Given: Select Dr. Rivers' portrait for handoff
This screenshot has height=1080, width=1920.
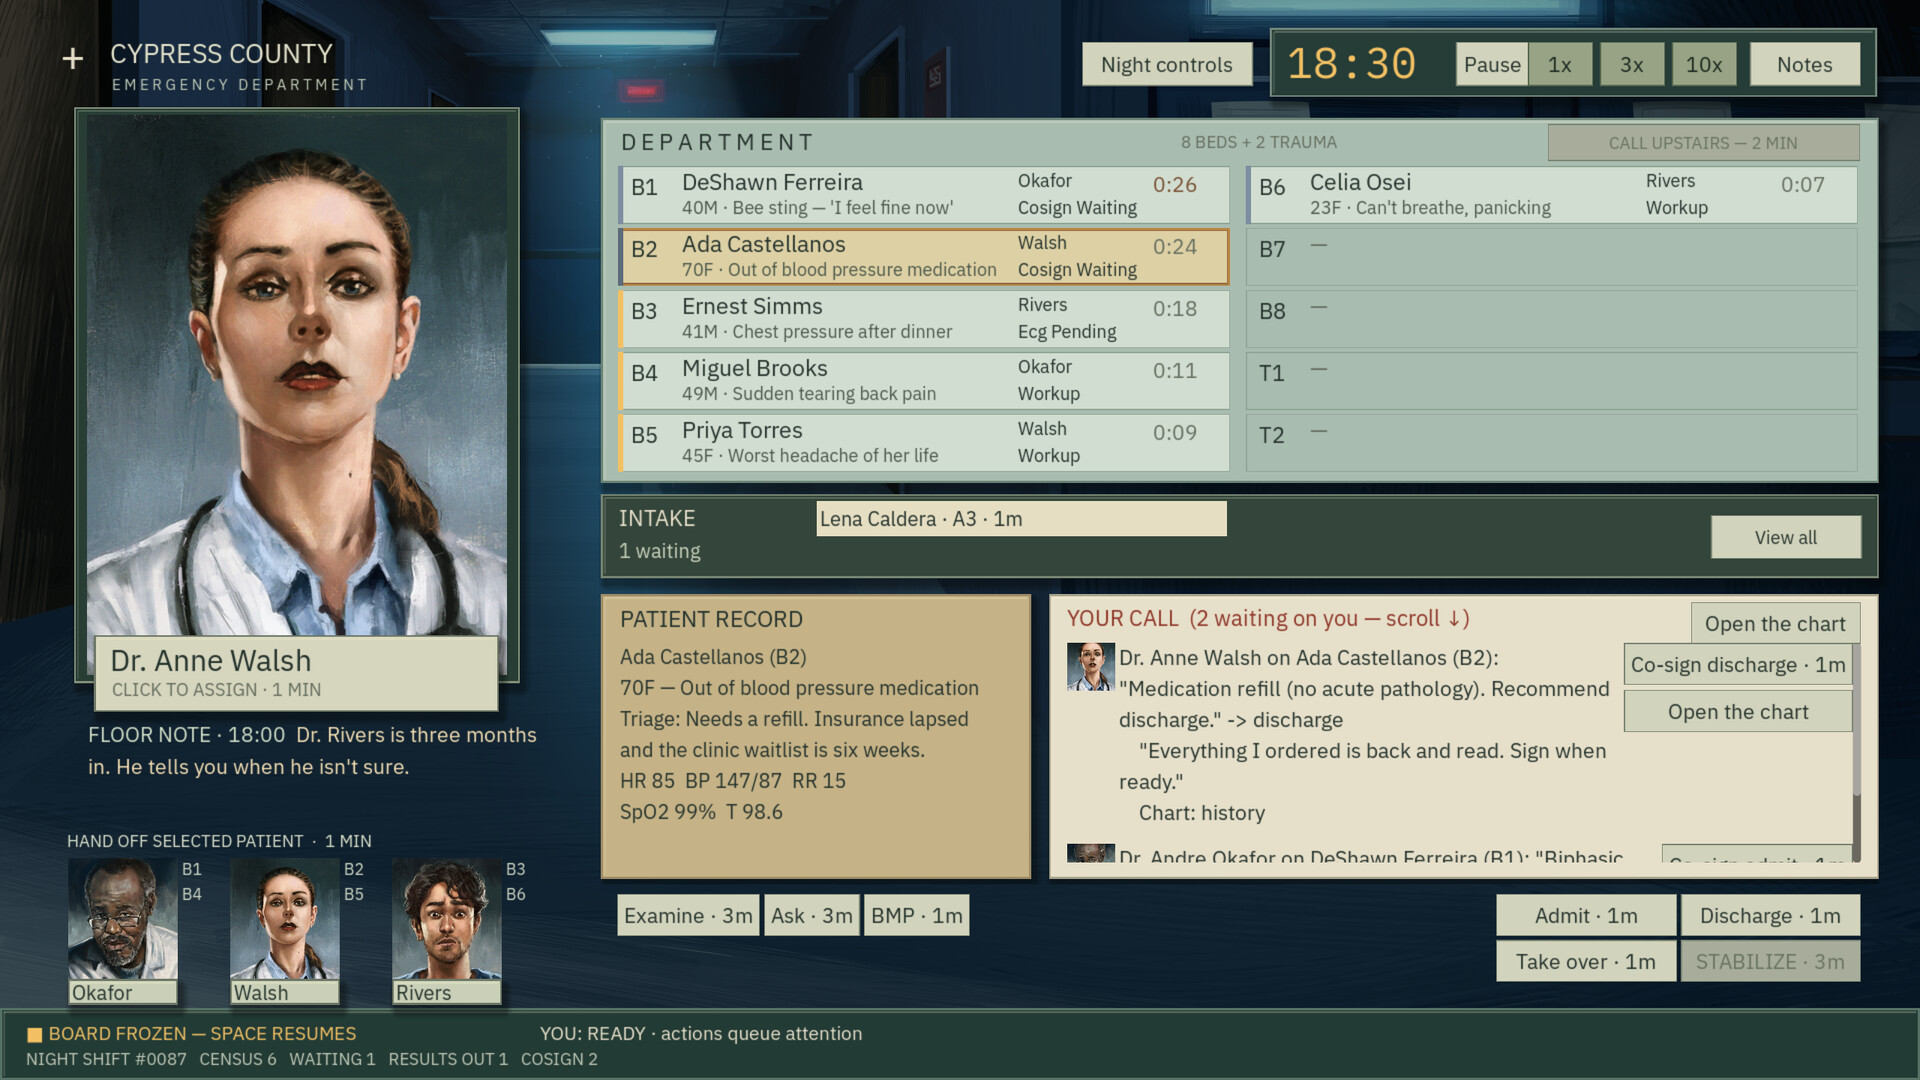Looking at the screenshot, I should click(447, 919).
